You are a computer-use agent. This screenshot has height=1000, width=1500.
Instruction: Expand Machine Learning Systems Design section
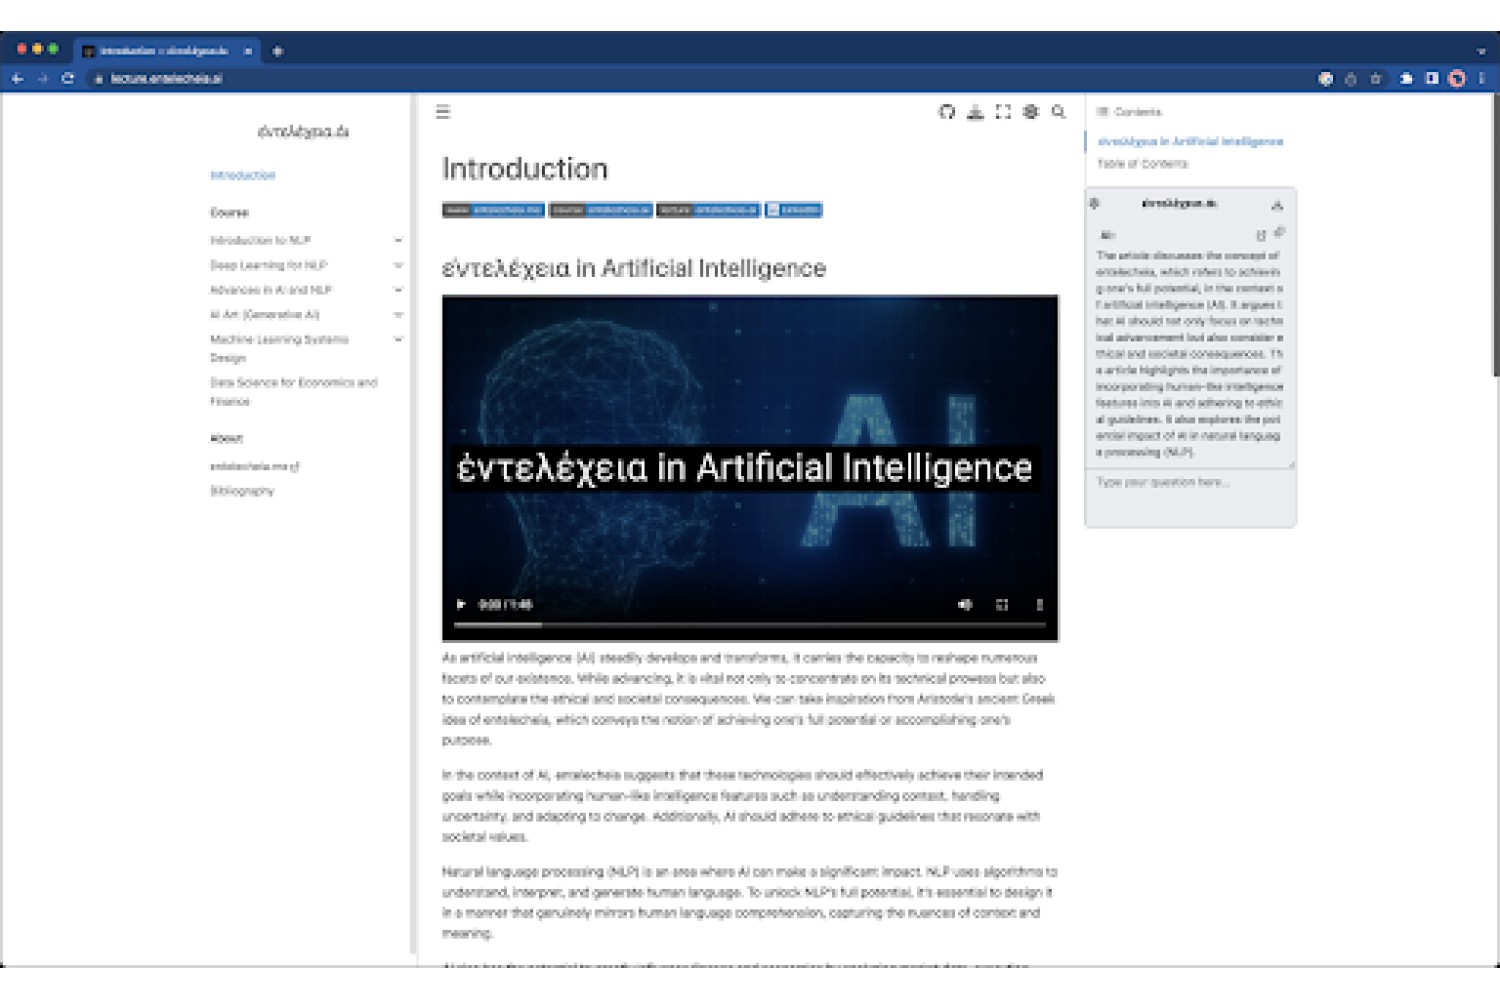pyautogui.click(x=398, y=340)
